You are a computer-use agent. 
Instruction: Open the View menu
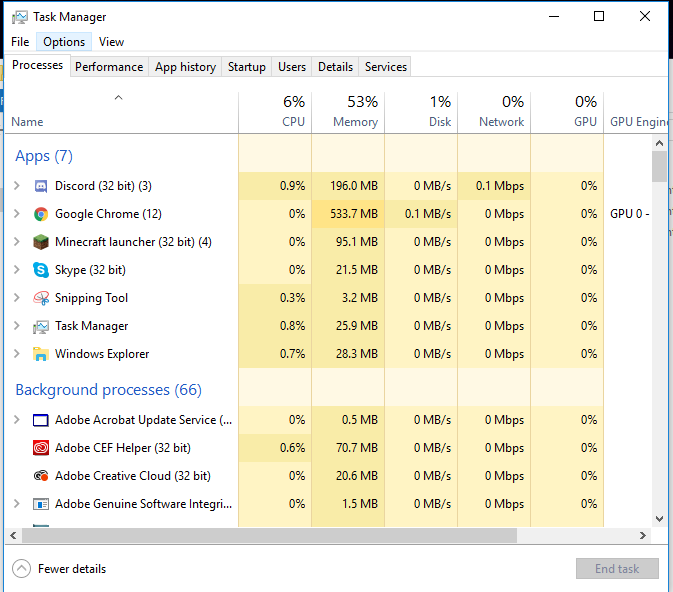point(111,42)
